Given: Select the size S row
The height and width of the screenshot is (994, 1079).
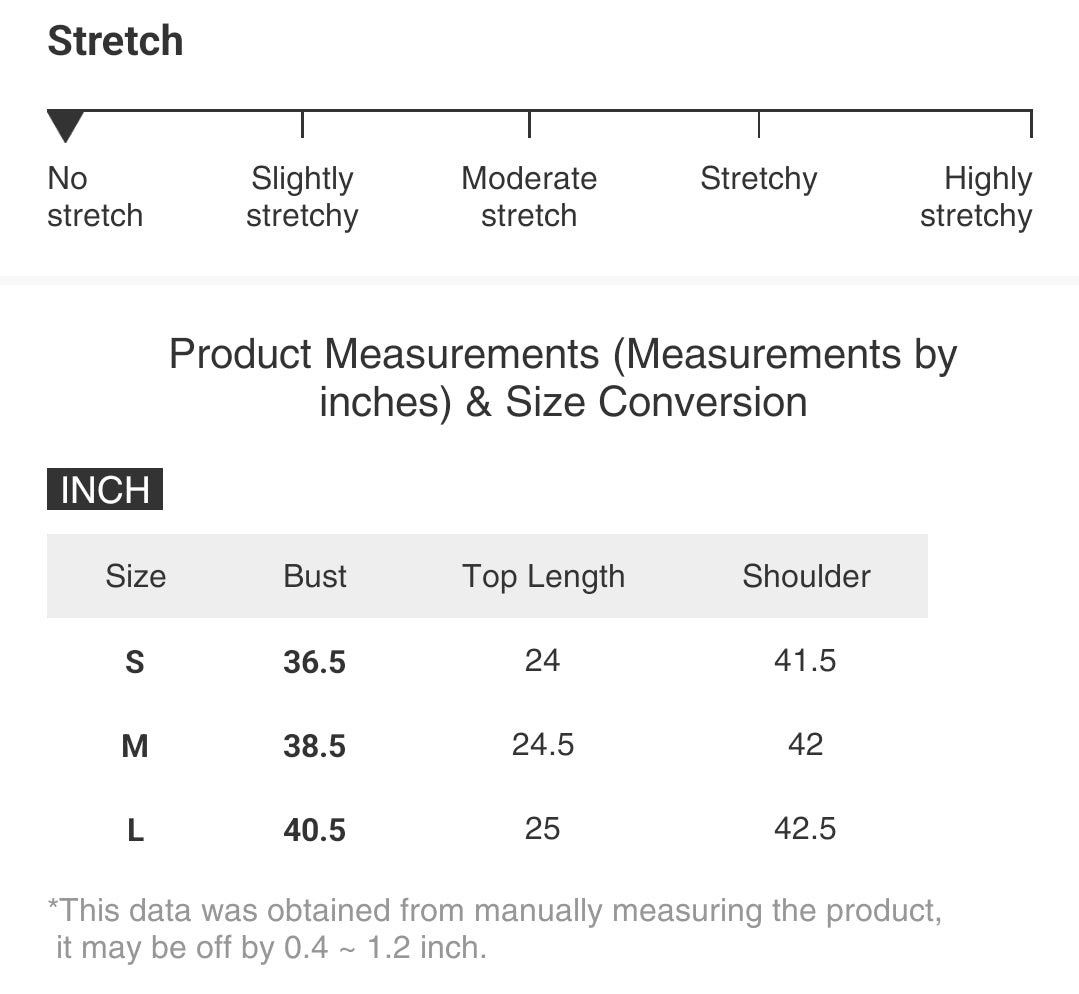Looking at the screenshot, I should click(487, 661).
